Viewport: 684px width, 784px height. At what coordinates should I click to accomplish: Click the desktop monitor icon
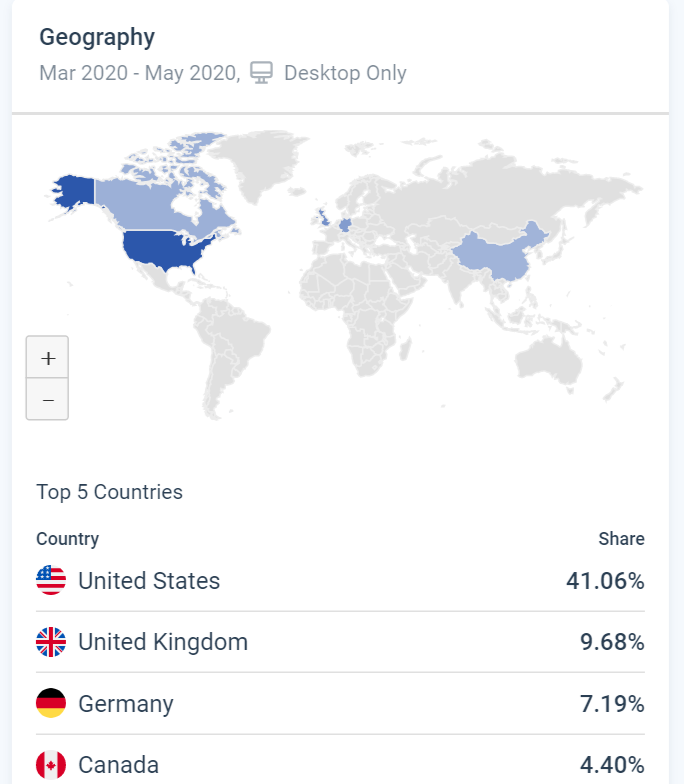(x=261, y=73)
